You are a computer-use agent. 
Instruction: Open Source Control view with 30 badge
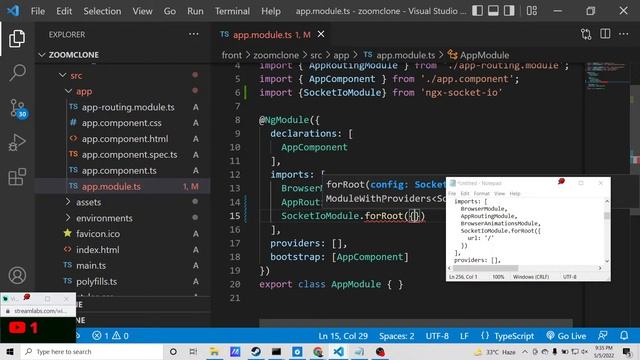pyautogui.click(x=18, y=109)
